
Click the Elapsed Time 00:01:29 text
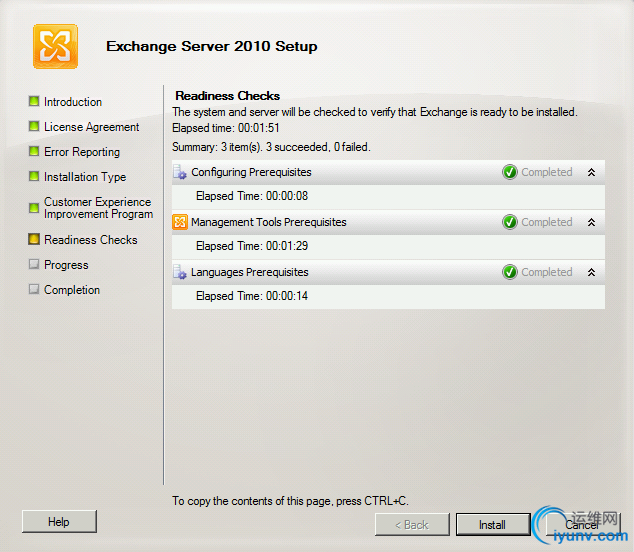pos(252,246)
